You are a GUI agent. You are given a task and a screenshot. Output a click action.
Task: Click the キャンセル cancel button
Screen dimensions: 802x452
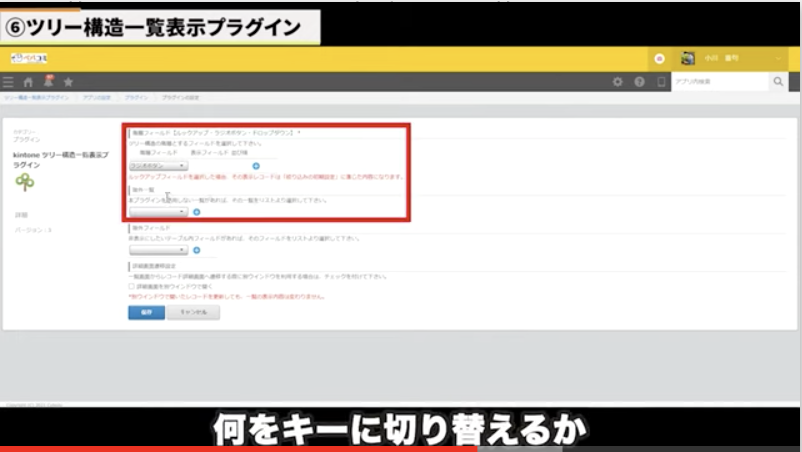[193, 312]
